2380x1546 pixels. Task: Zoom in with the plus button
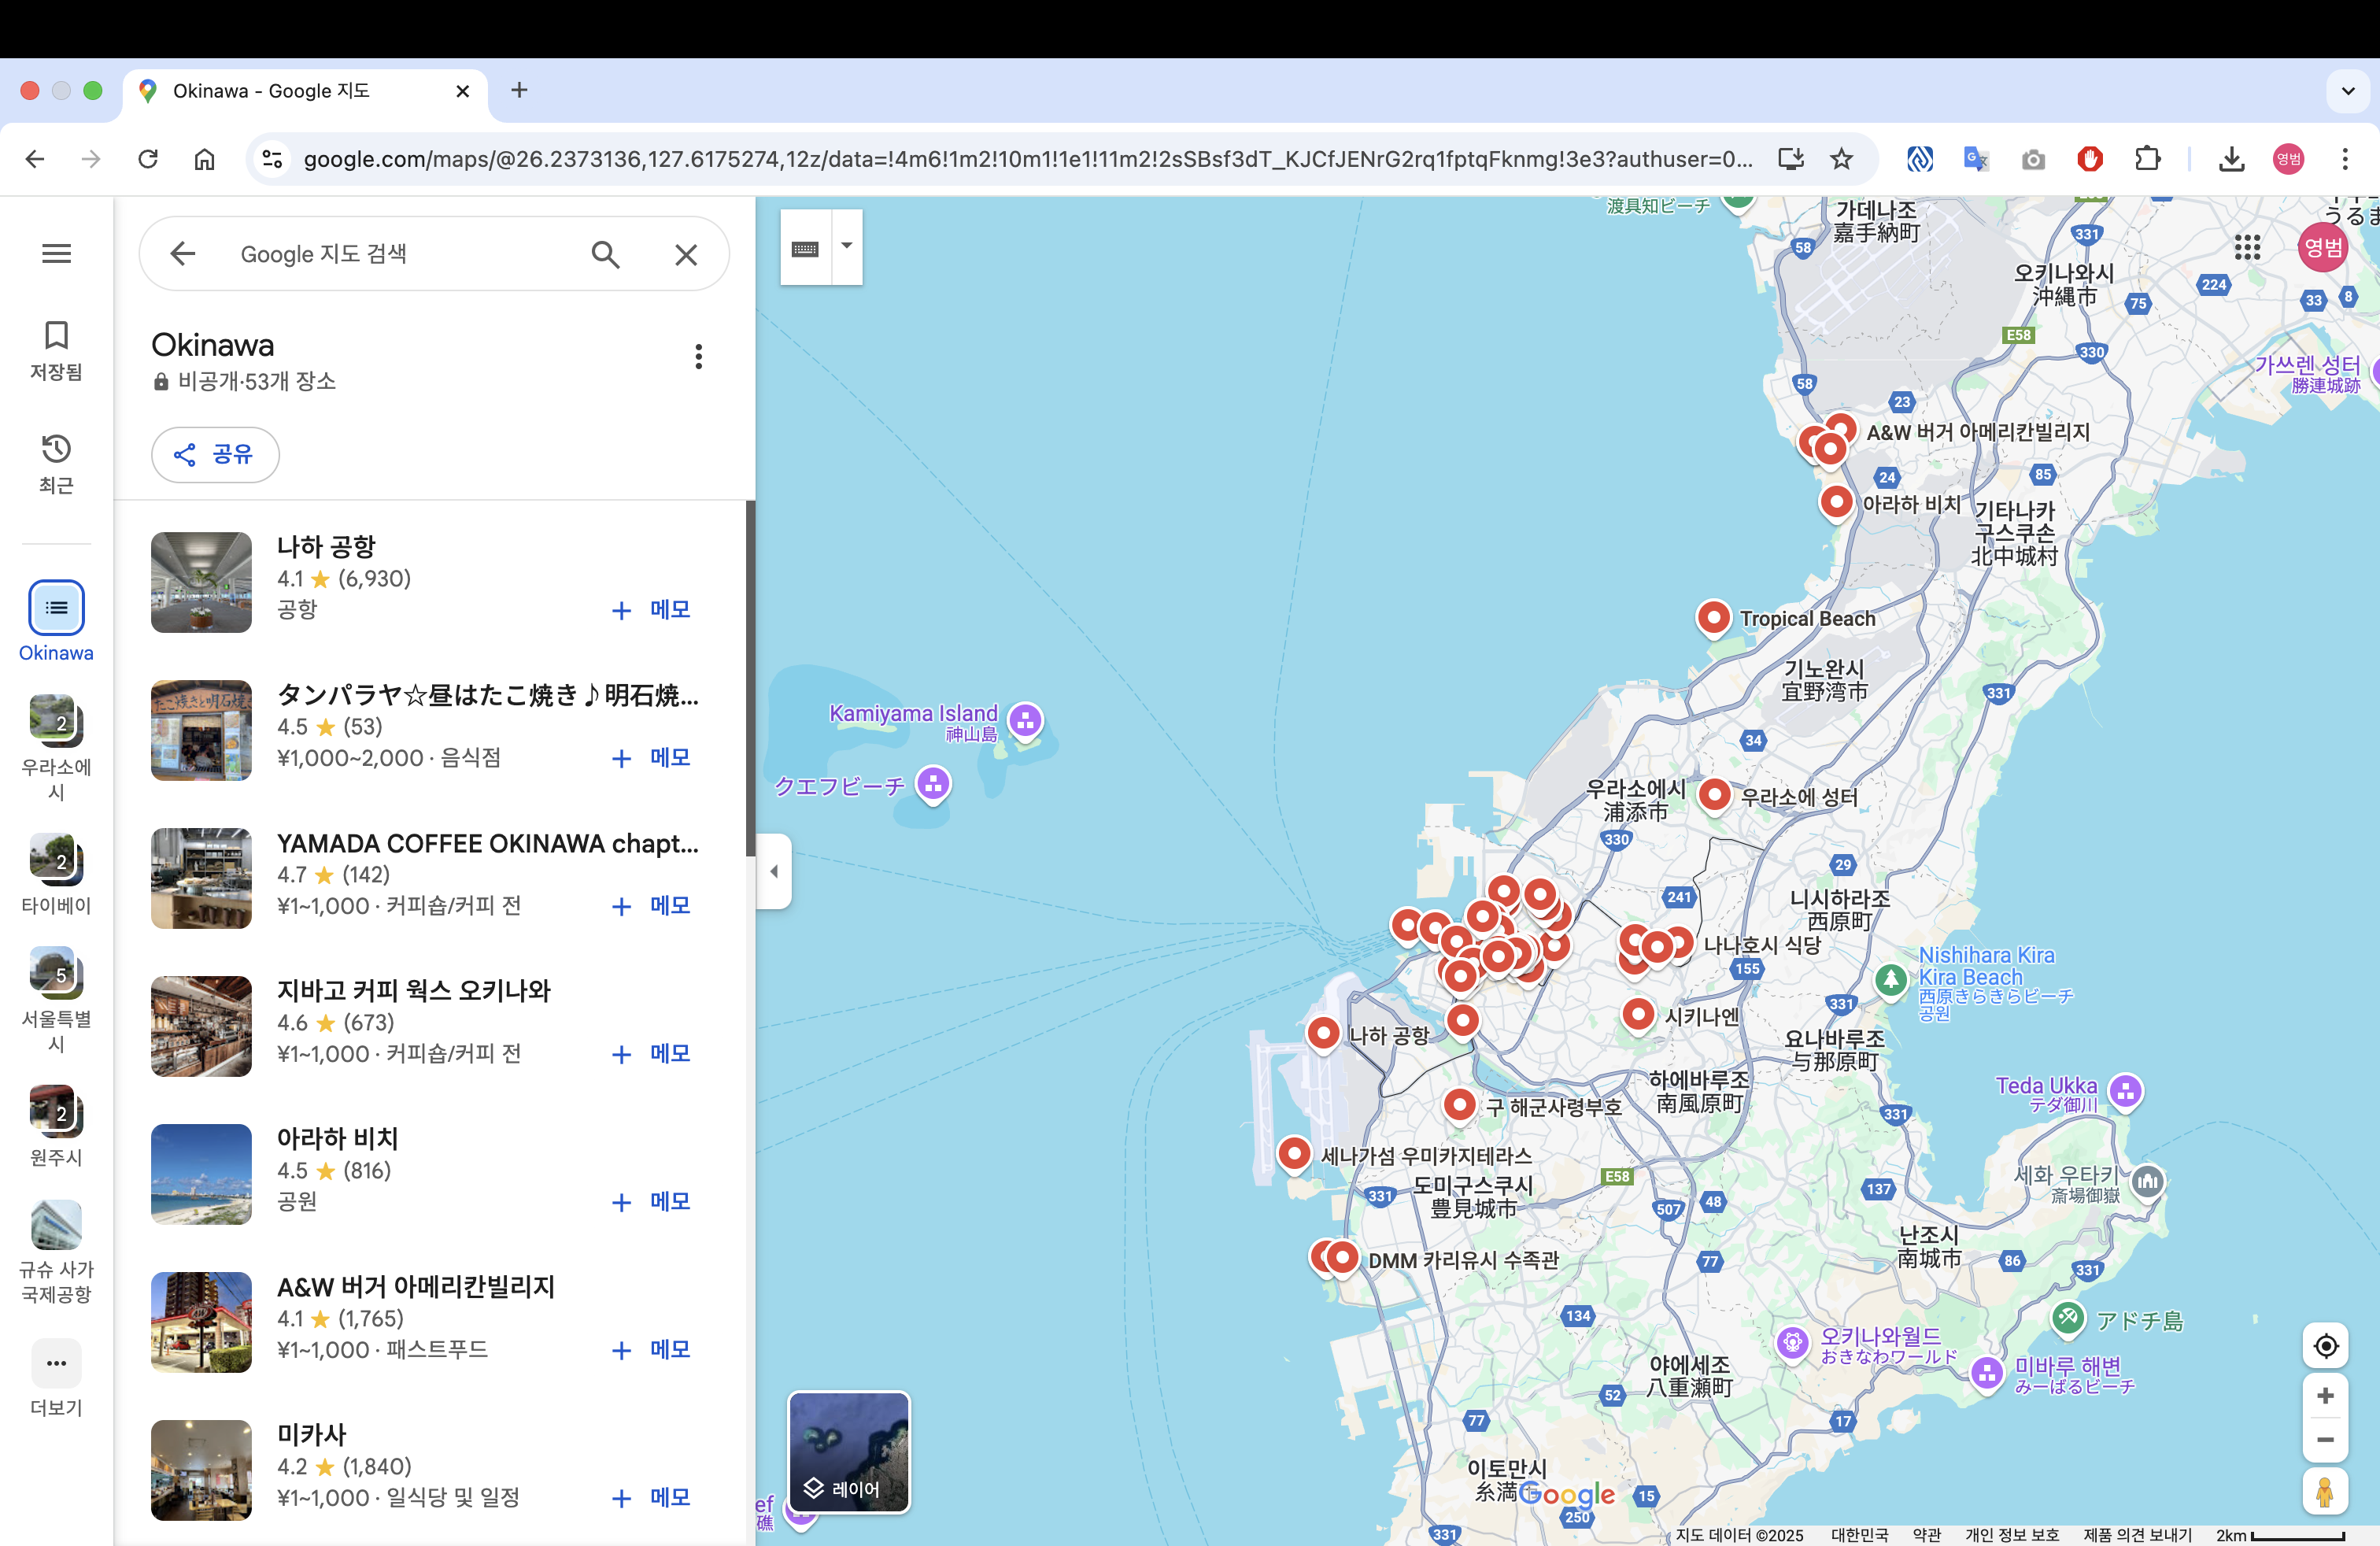pos(2326,1395)
